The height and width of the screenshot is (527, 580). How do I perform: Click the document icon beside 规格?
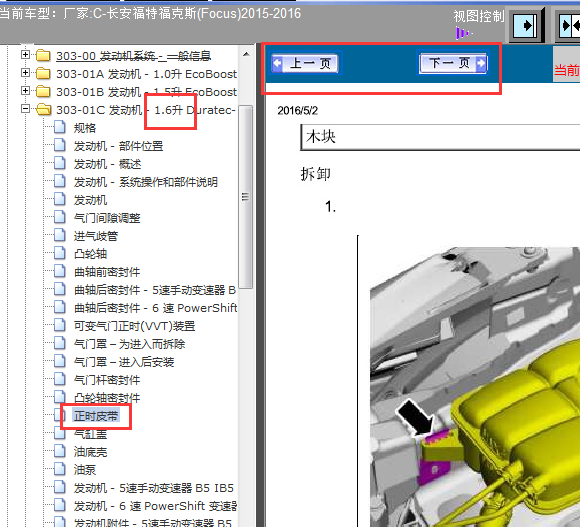(60, 126)
